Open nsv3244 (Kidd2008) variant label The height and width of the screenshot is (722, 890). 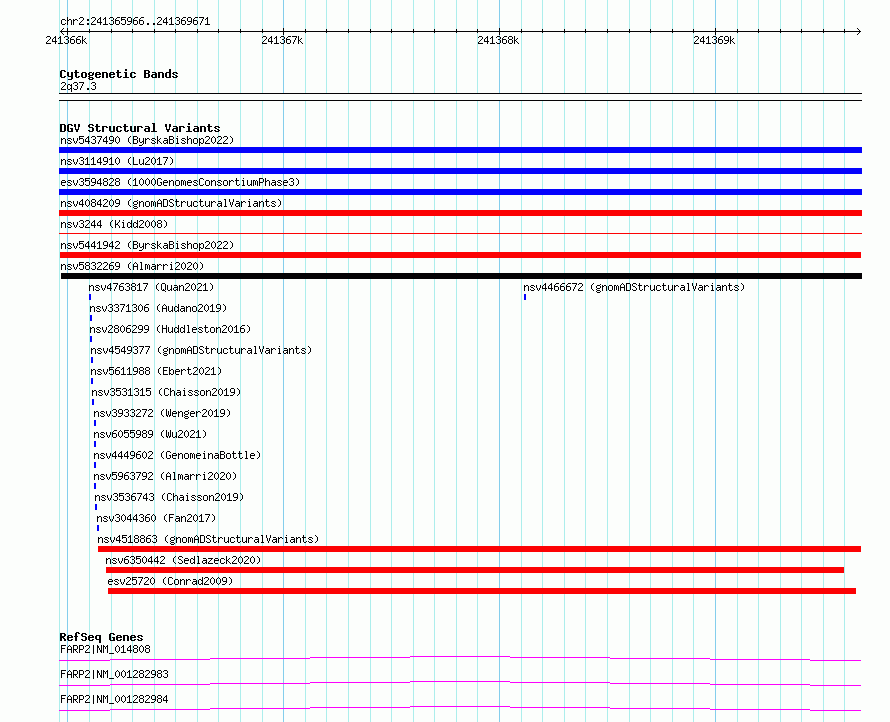click(114, 224)
